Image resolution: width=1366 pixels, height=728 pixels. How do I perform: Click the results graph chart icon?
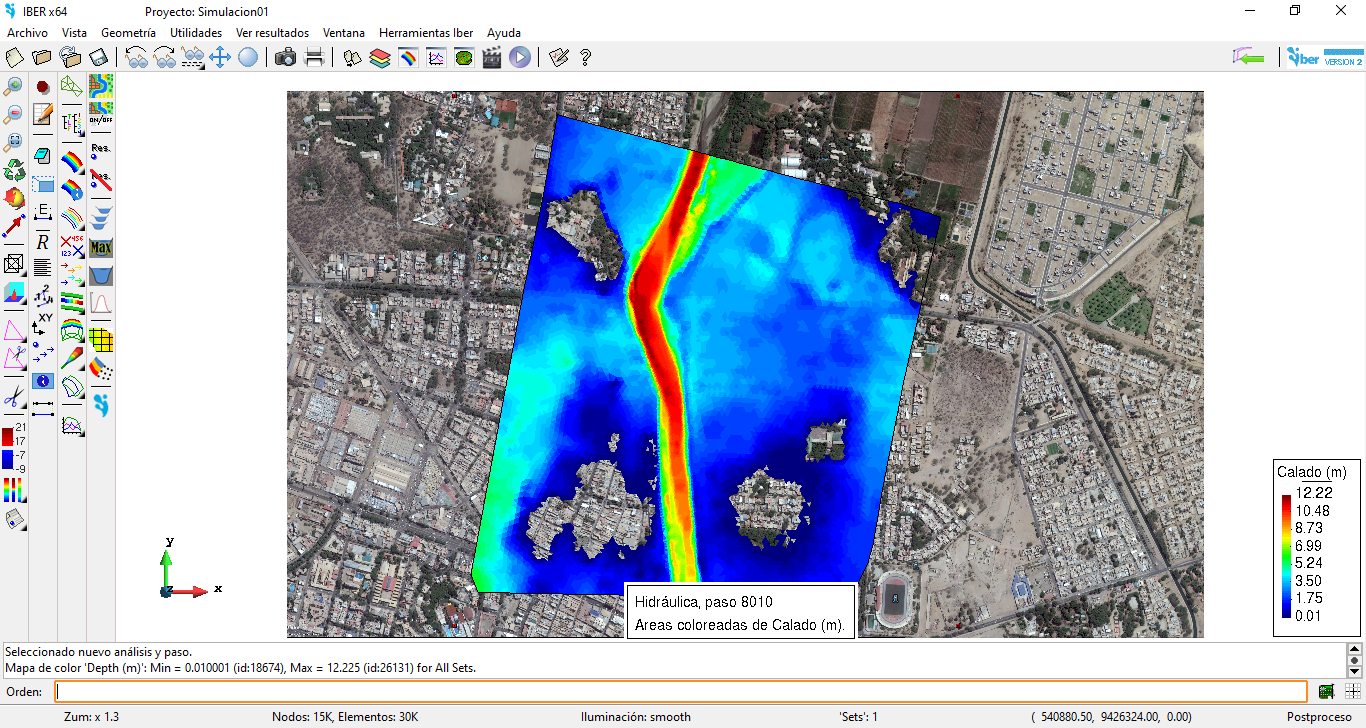(436, 57)
